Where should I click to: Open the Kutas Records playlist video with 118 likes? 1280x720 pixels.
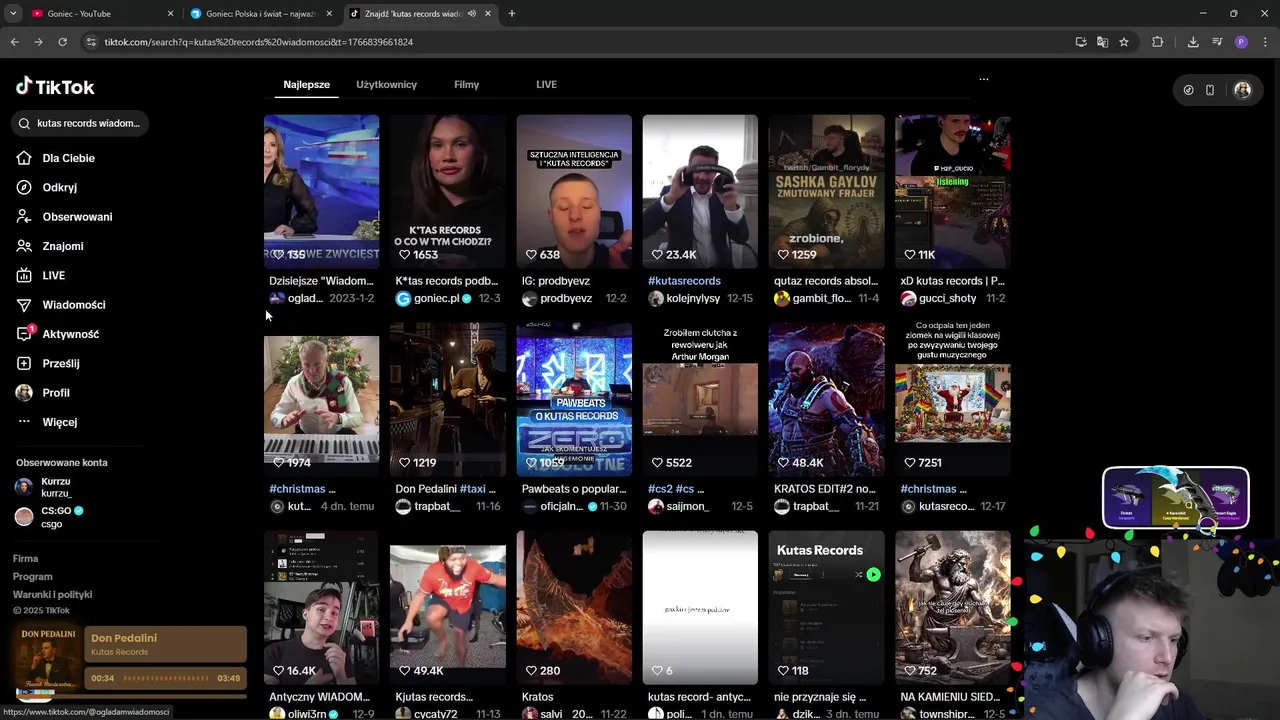point(826,607)
